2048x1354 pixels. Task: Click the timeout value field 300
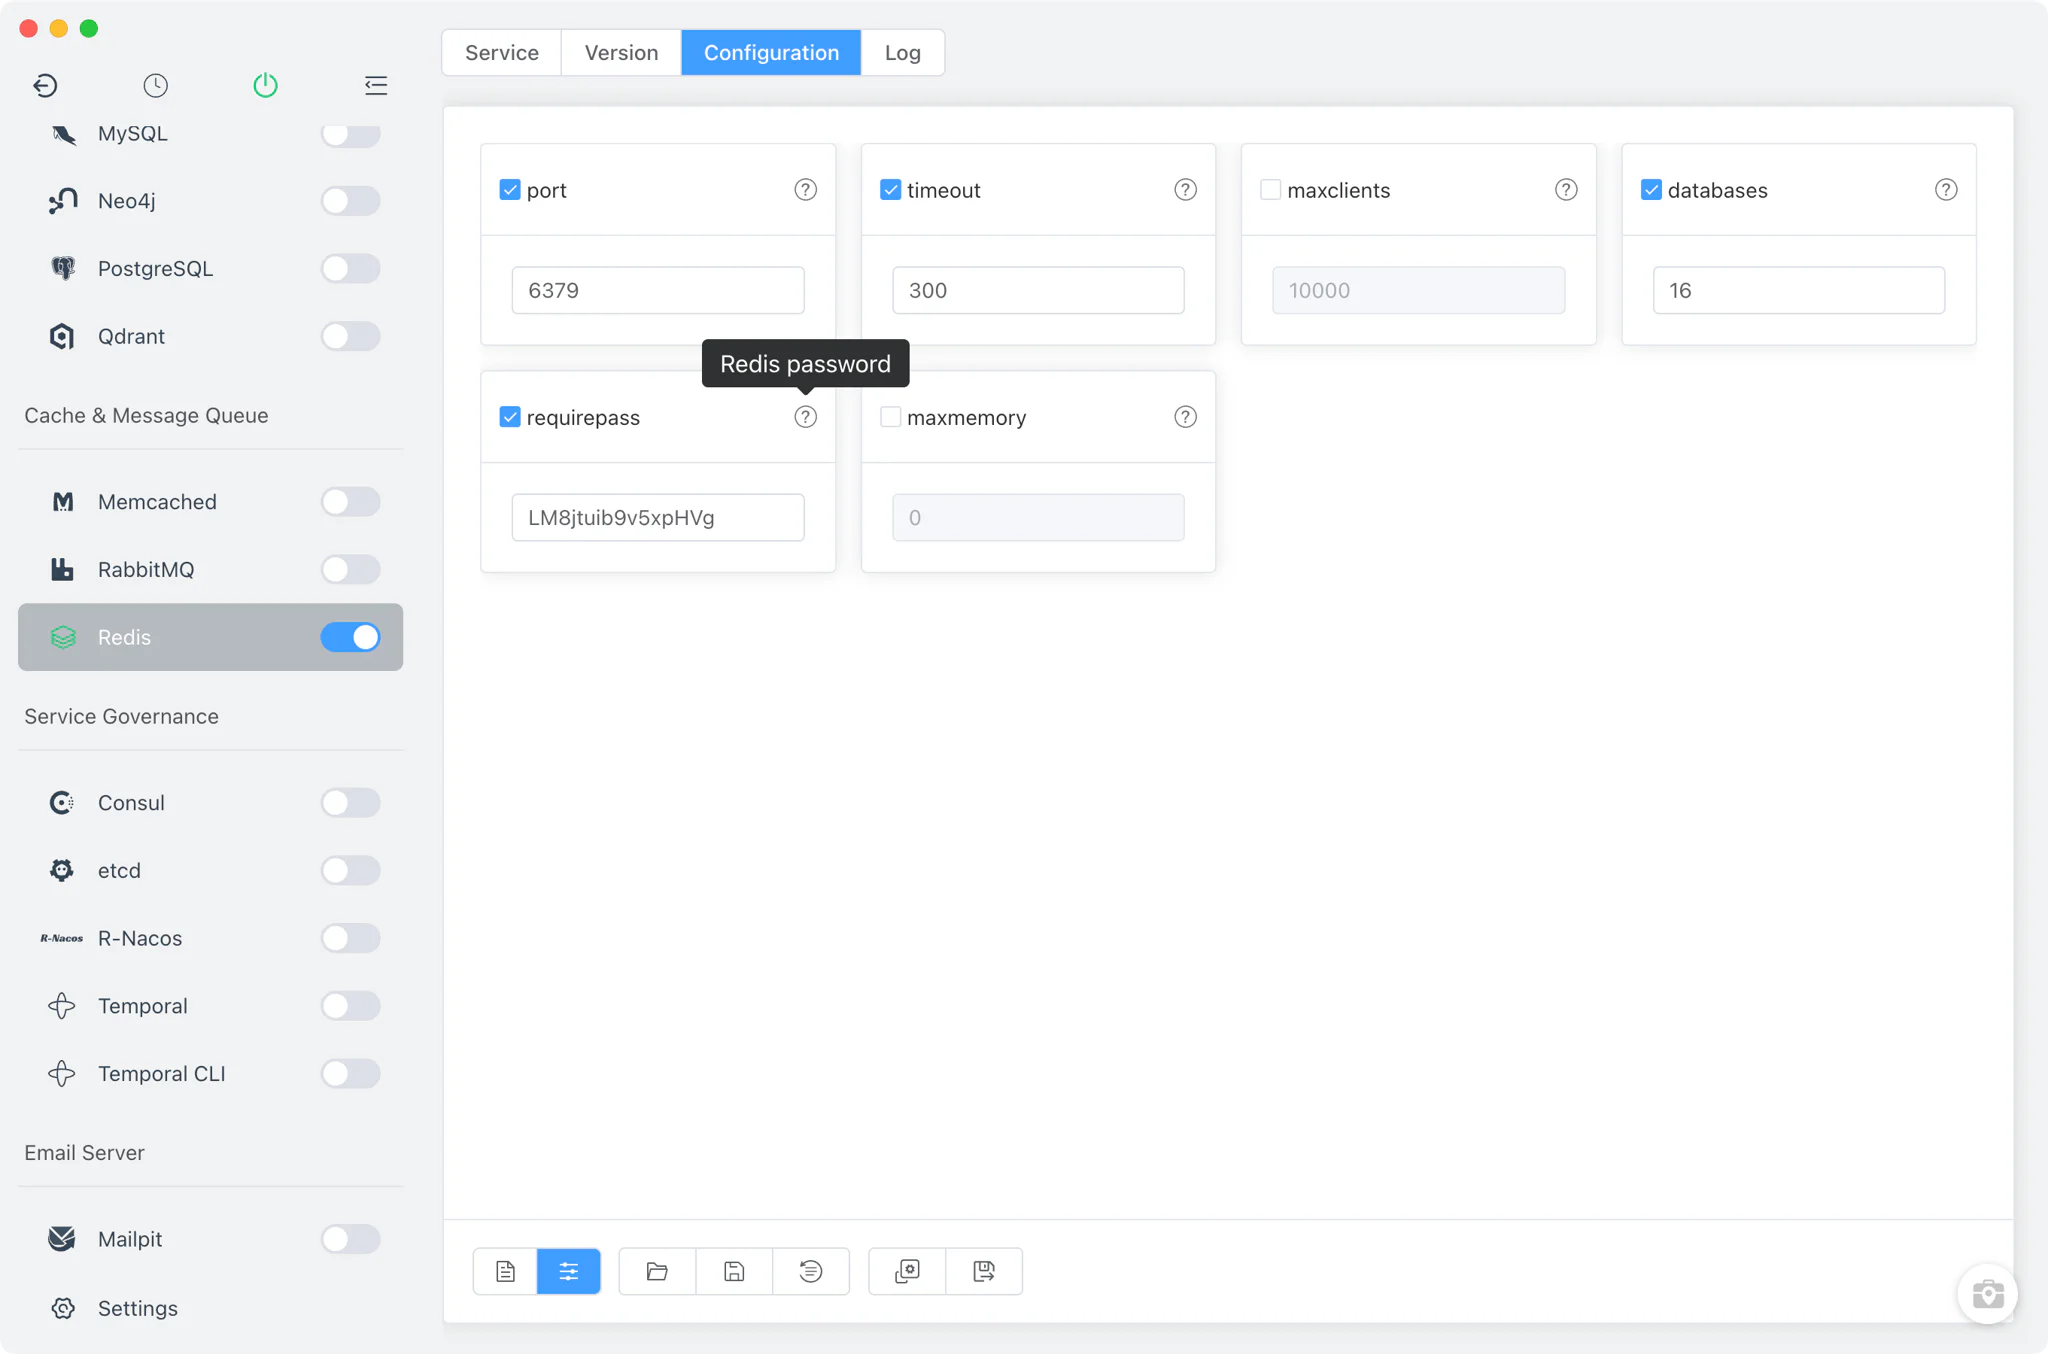tap(1038, 290)
